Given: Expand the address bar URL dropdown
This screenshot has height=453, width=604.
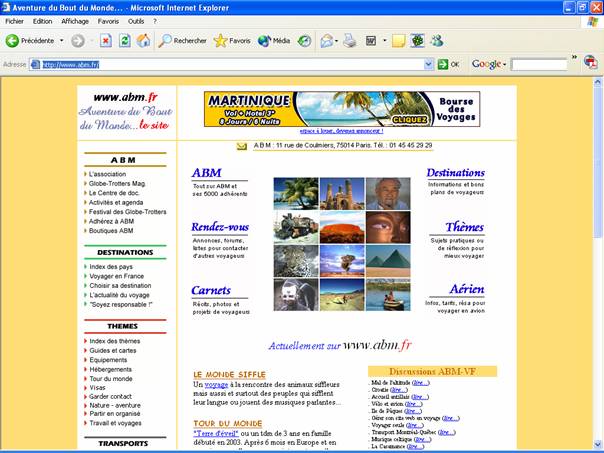Looking at the screenshot, I should point(428,64).
